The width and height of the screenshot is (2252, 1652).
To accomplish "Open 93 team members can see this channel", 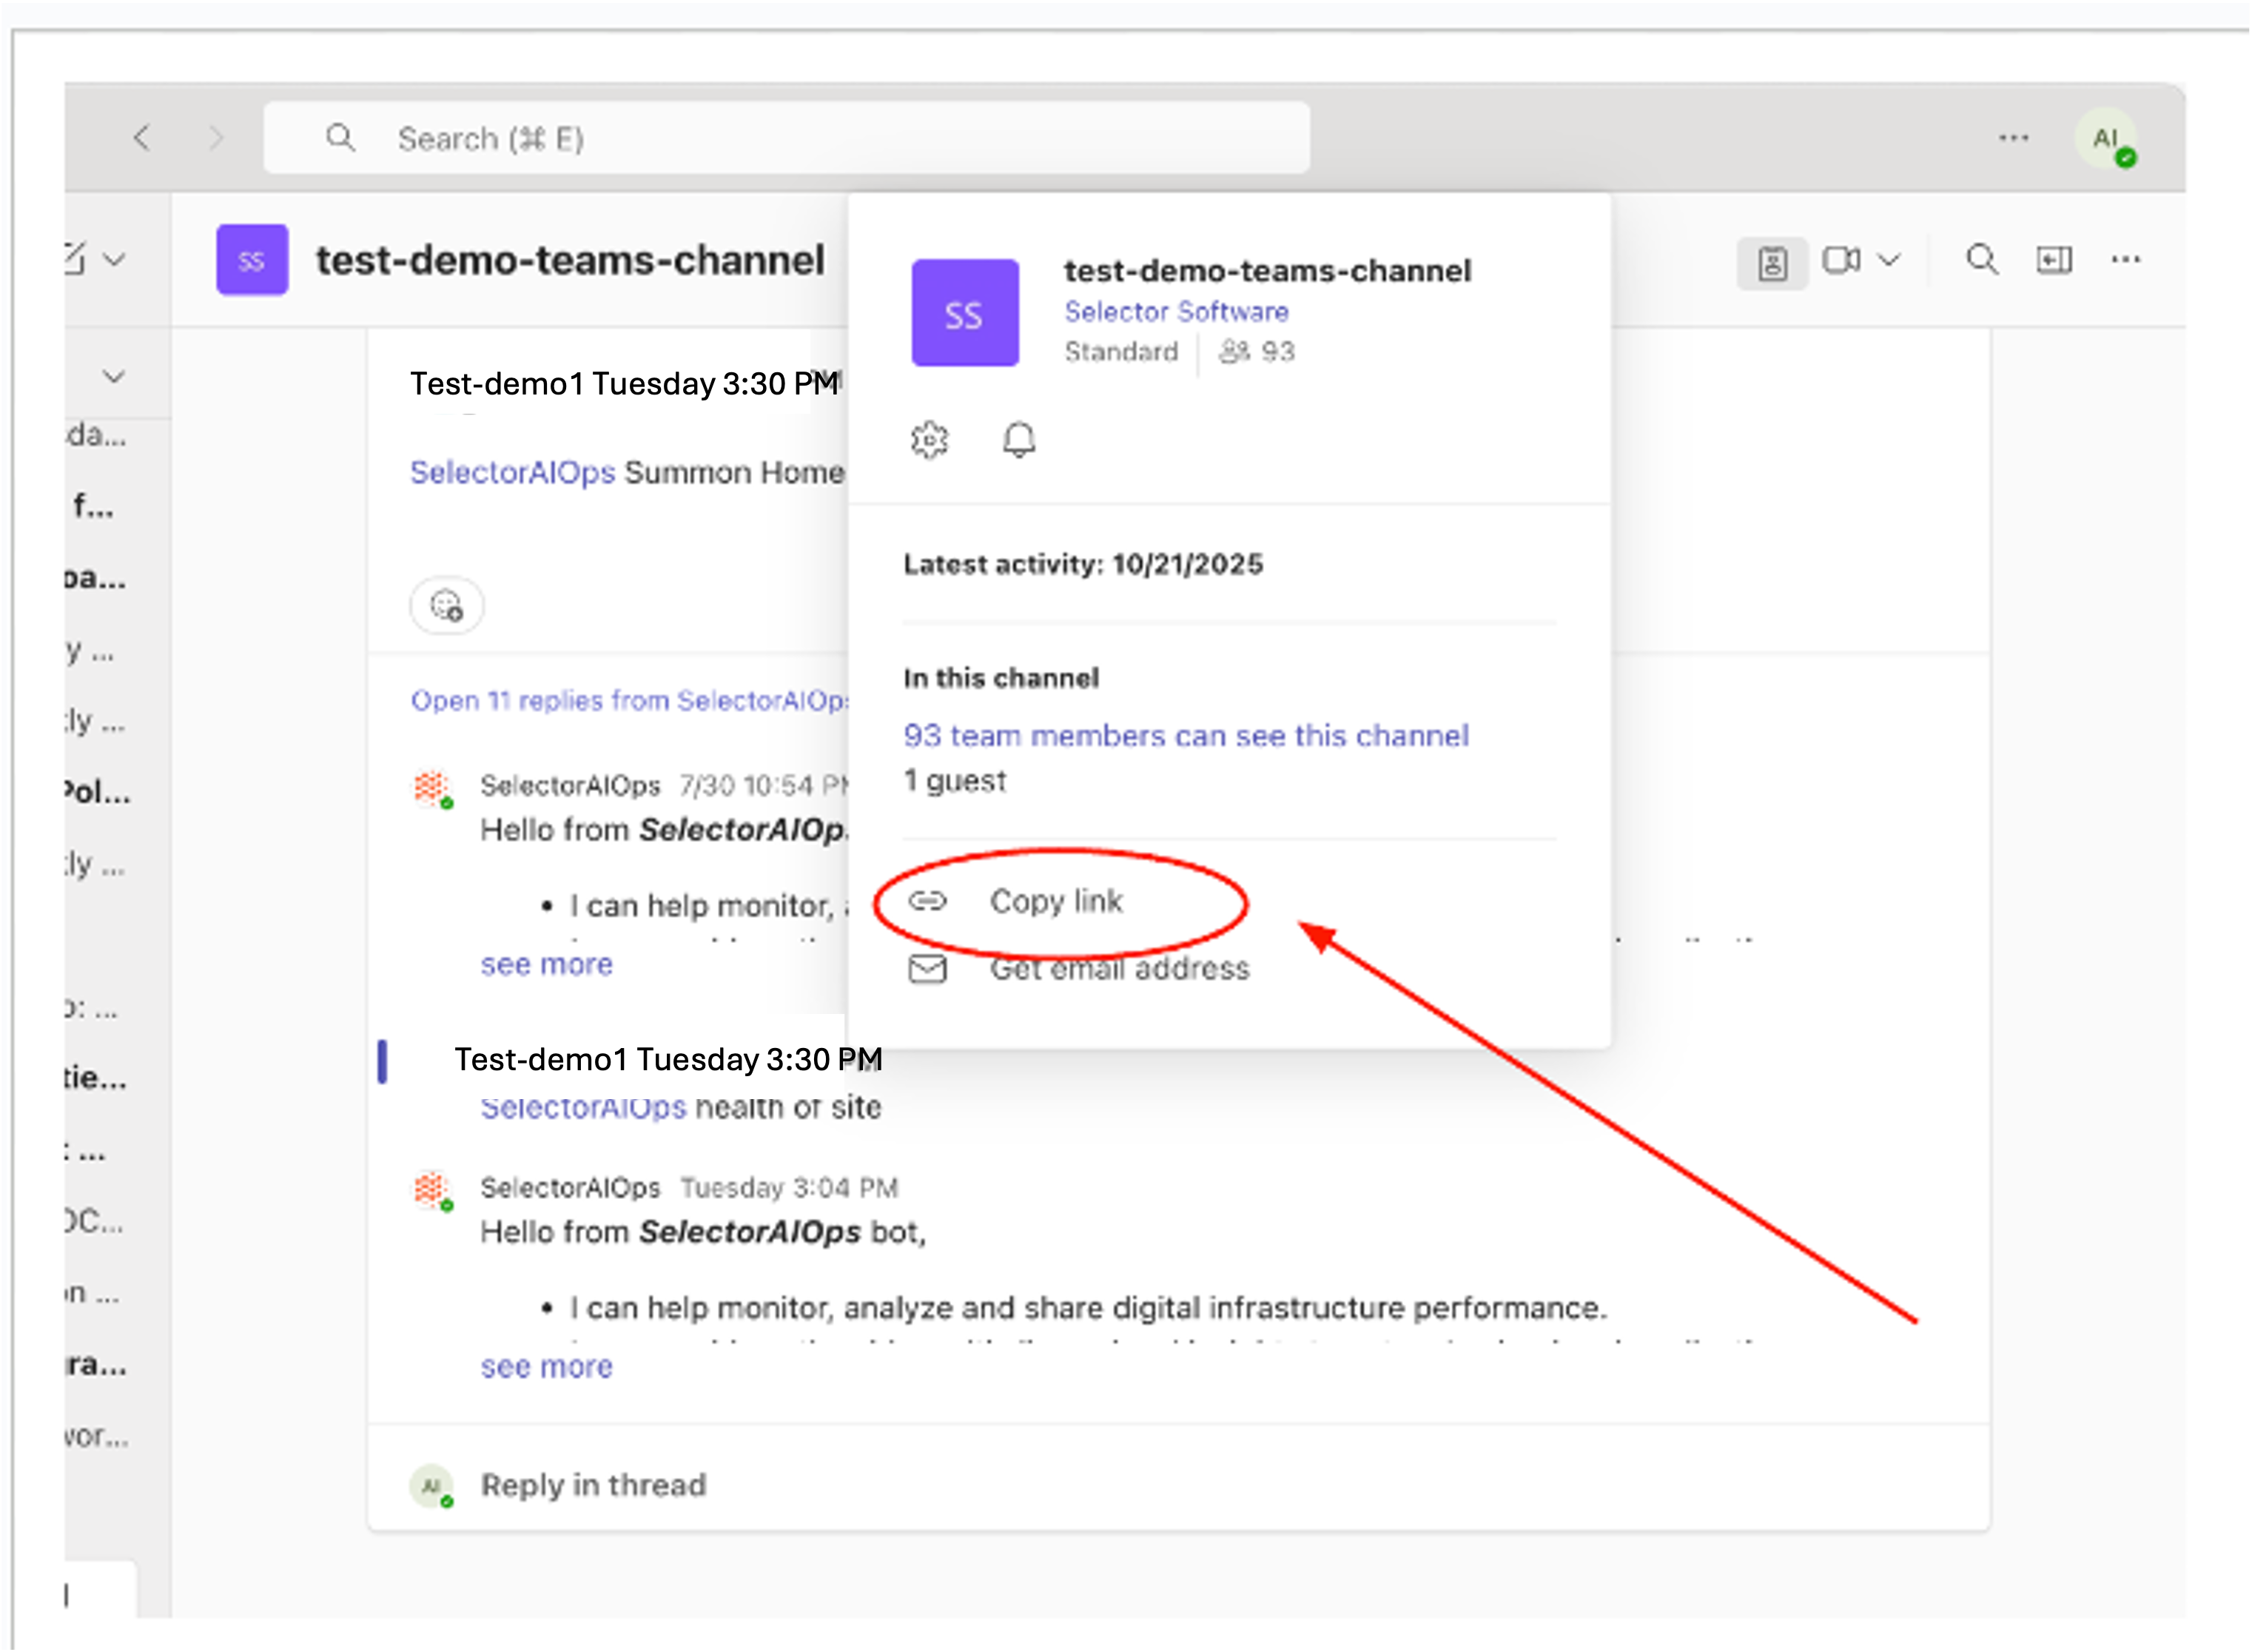I will (1186, 736).
